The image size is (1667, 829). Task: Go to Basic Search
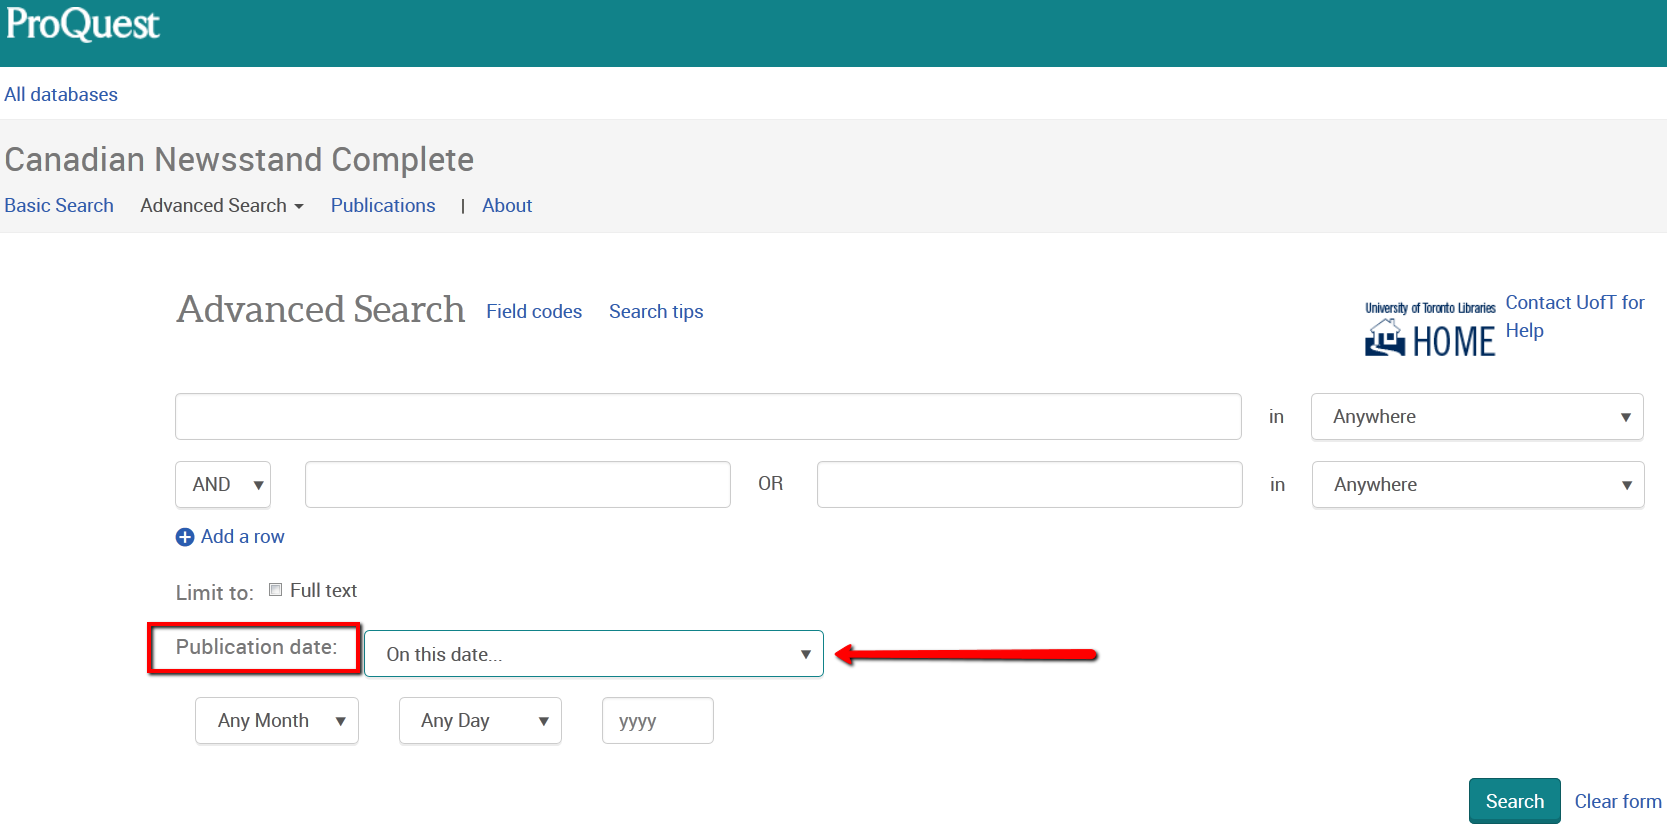coord(59,205)
